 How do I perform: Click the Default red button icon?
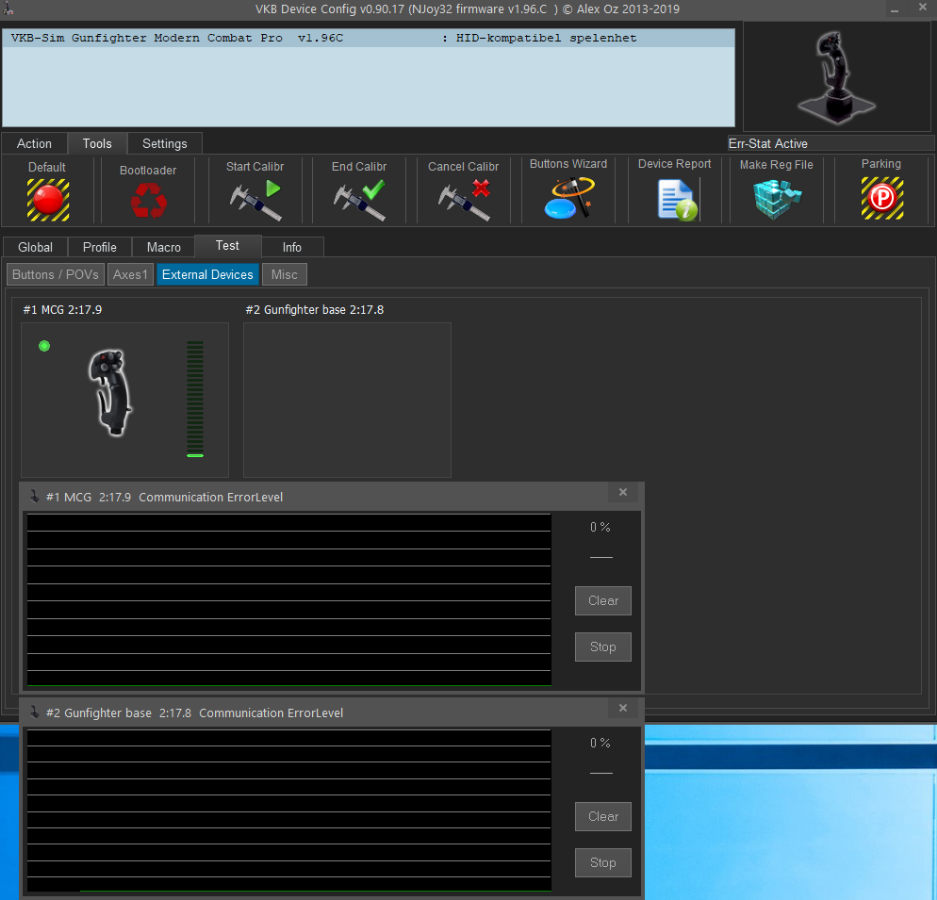(48, 200)
